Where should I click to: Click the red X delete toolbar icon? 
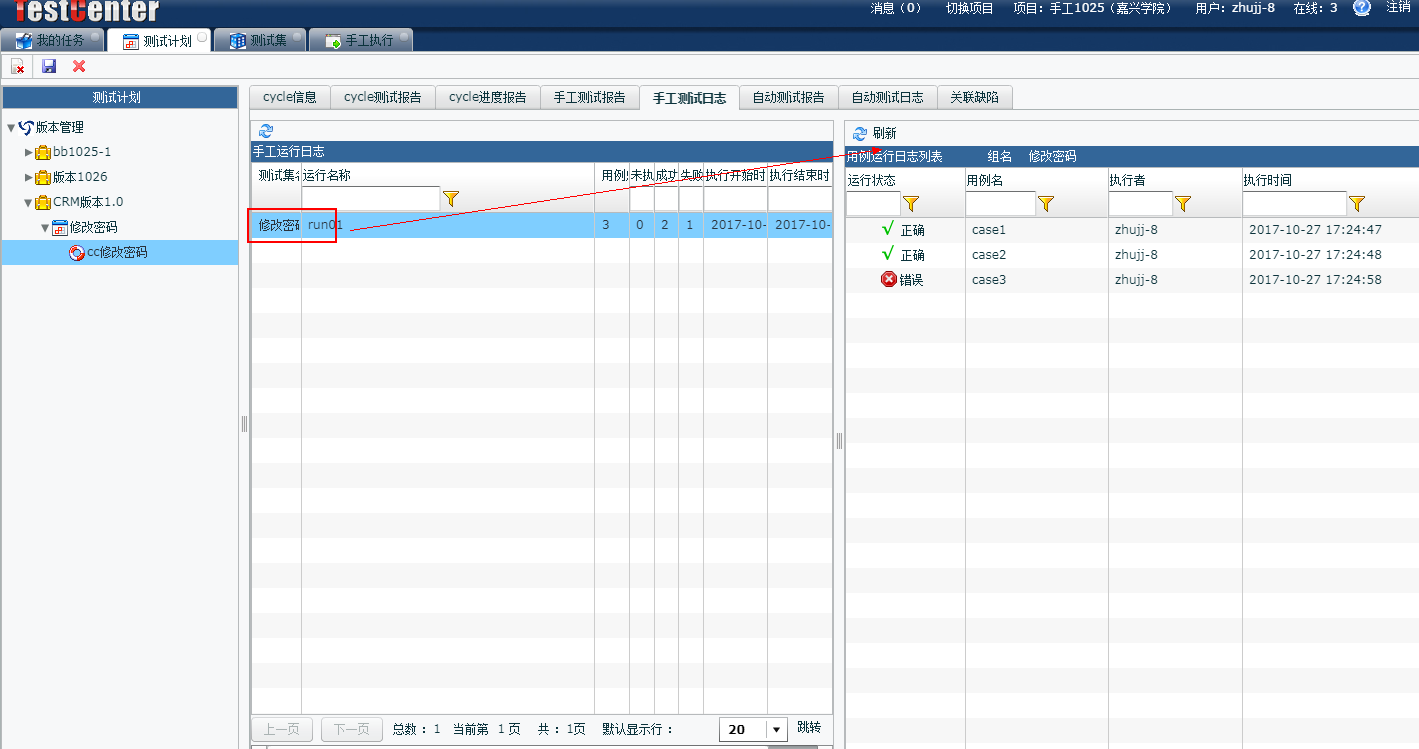[x=79, y=66]
